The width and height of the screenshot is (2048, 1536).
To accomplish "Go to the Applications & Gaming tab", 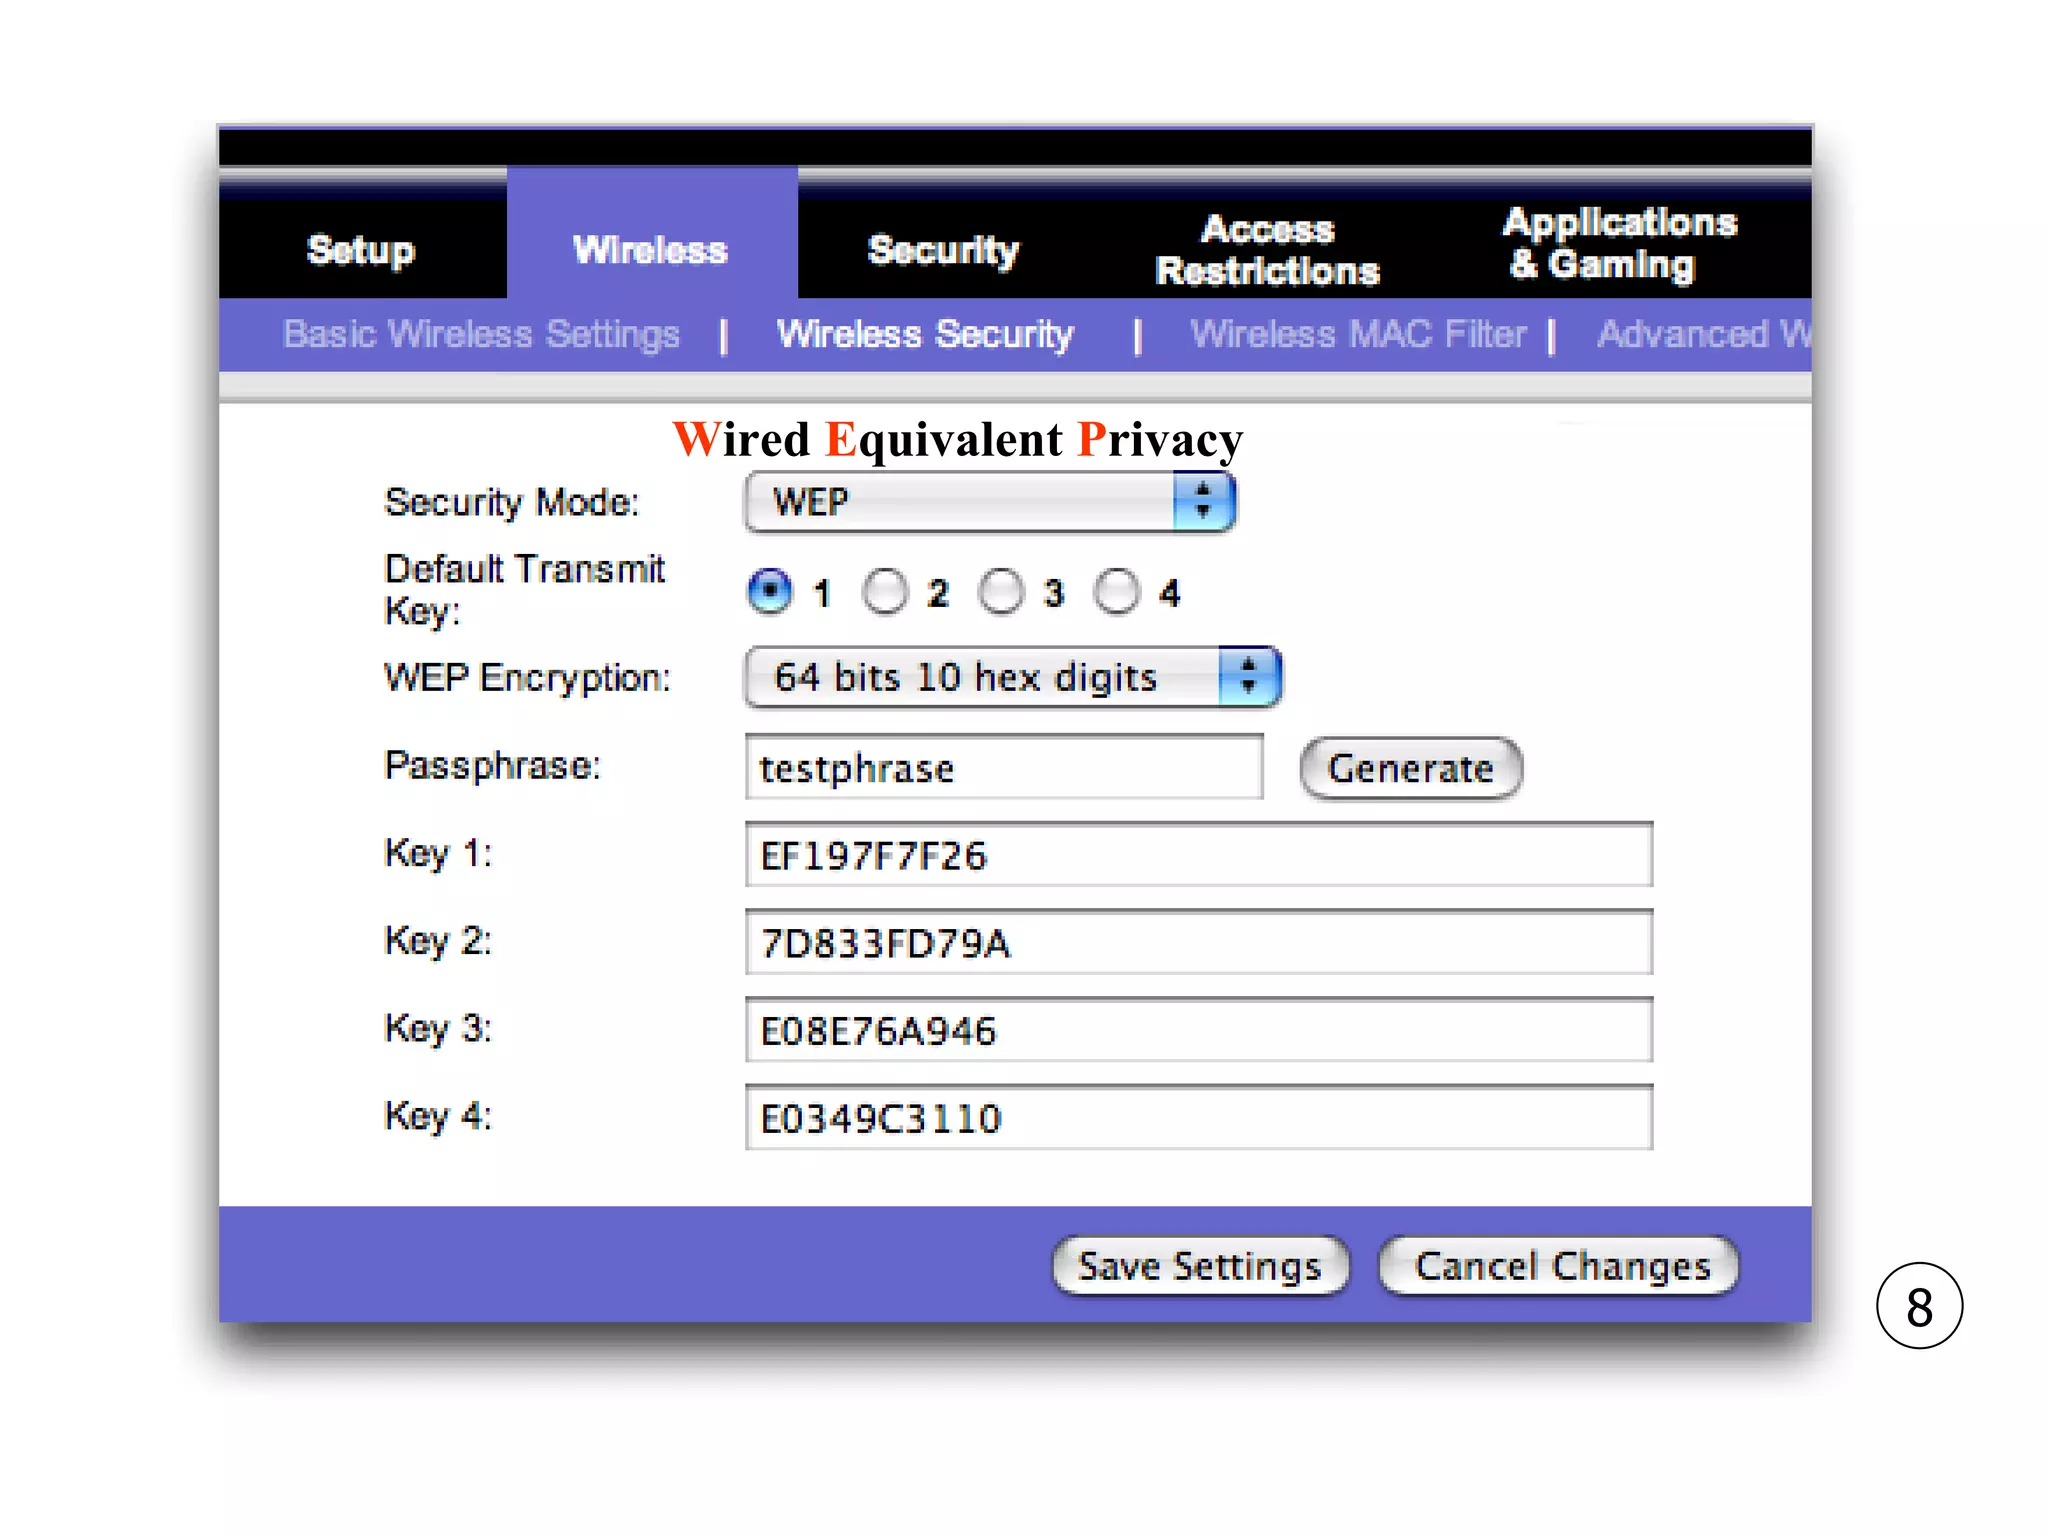I will 1619,243.
